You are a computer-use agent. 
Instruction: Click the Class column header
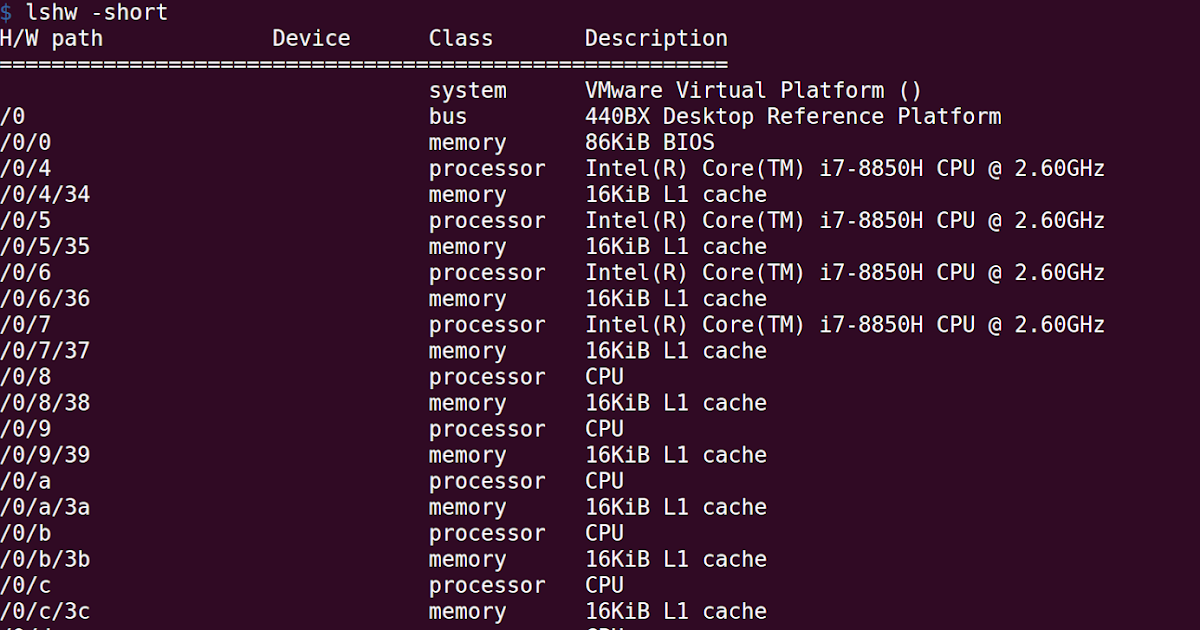[x=460, y=38]
